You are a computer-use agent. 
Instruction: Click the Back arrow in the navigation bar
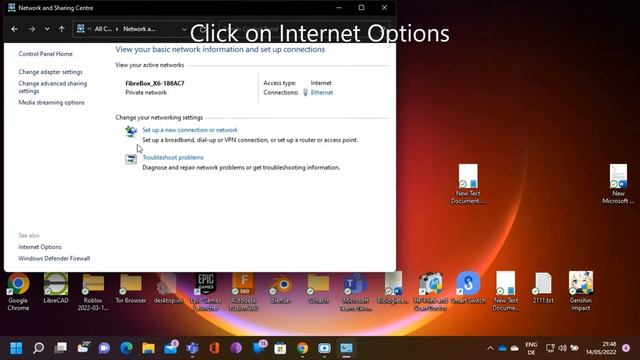[x=15, y=29]
